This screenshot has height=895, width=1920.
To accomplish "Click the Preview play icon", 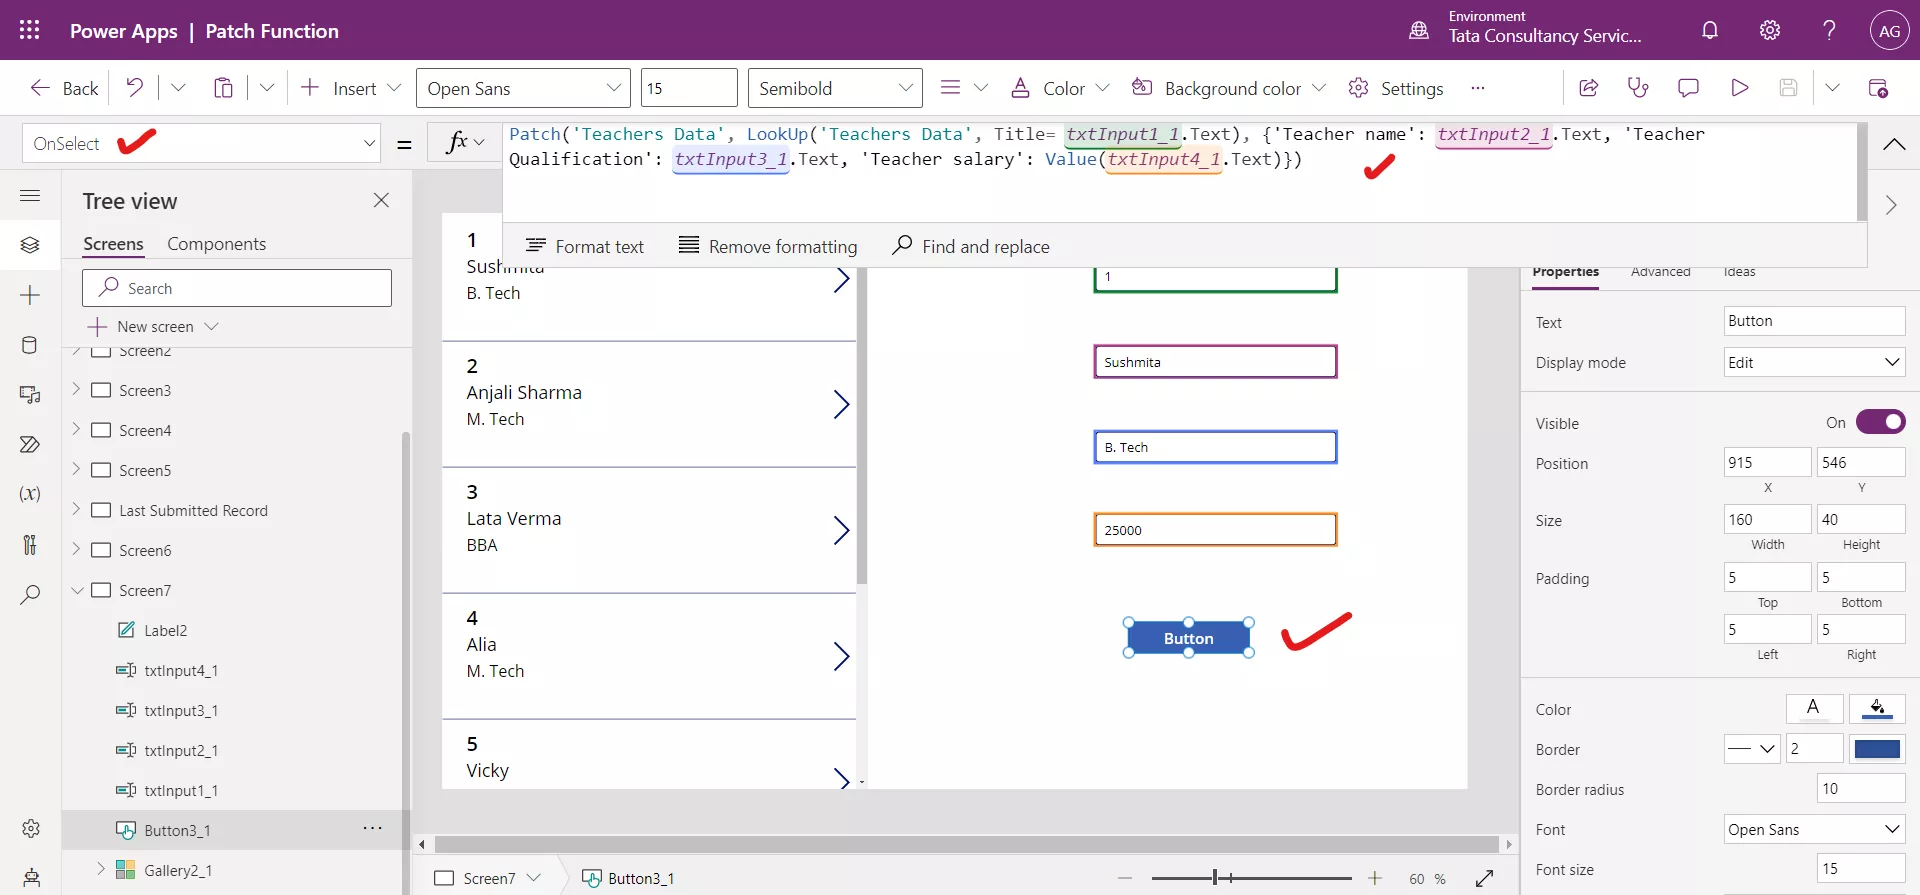I will [1739, 88].
